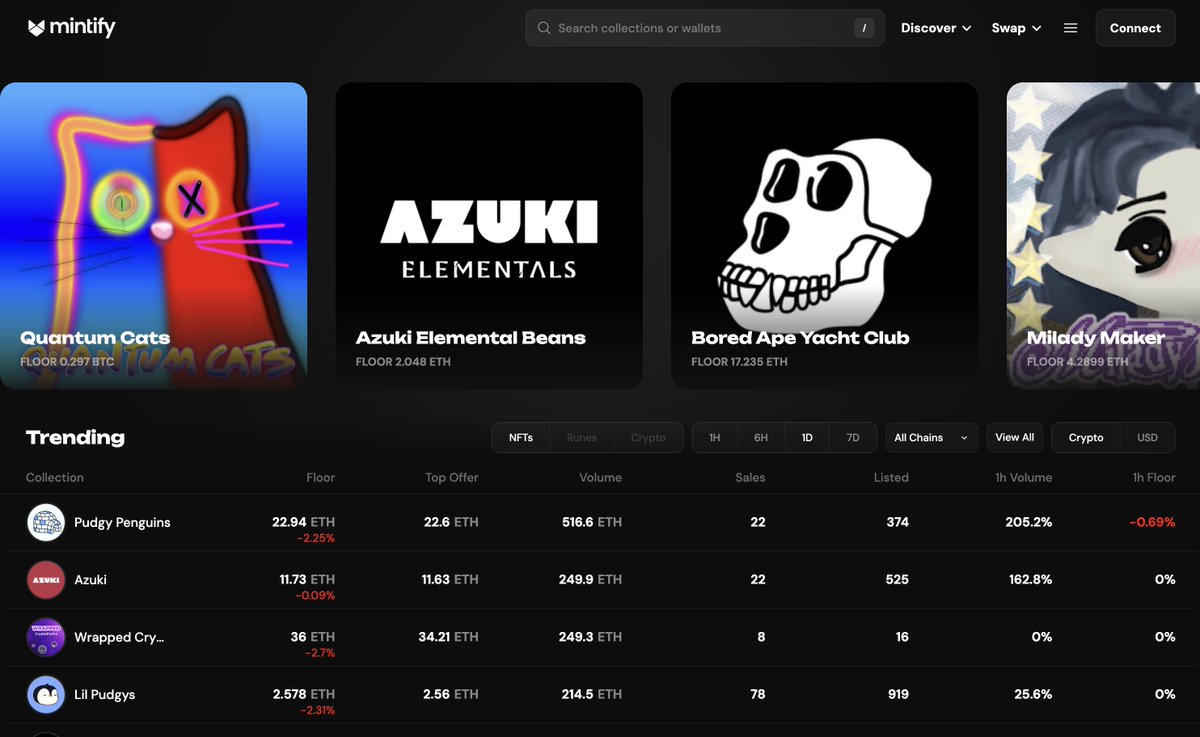
Task: Click the Azuki collection avatar
Action: click(x=46, y=580)
